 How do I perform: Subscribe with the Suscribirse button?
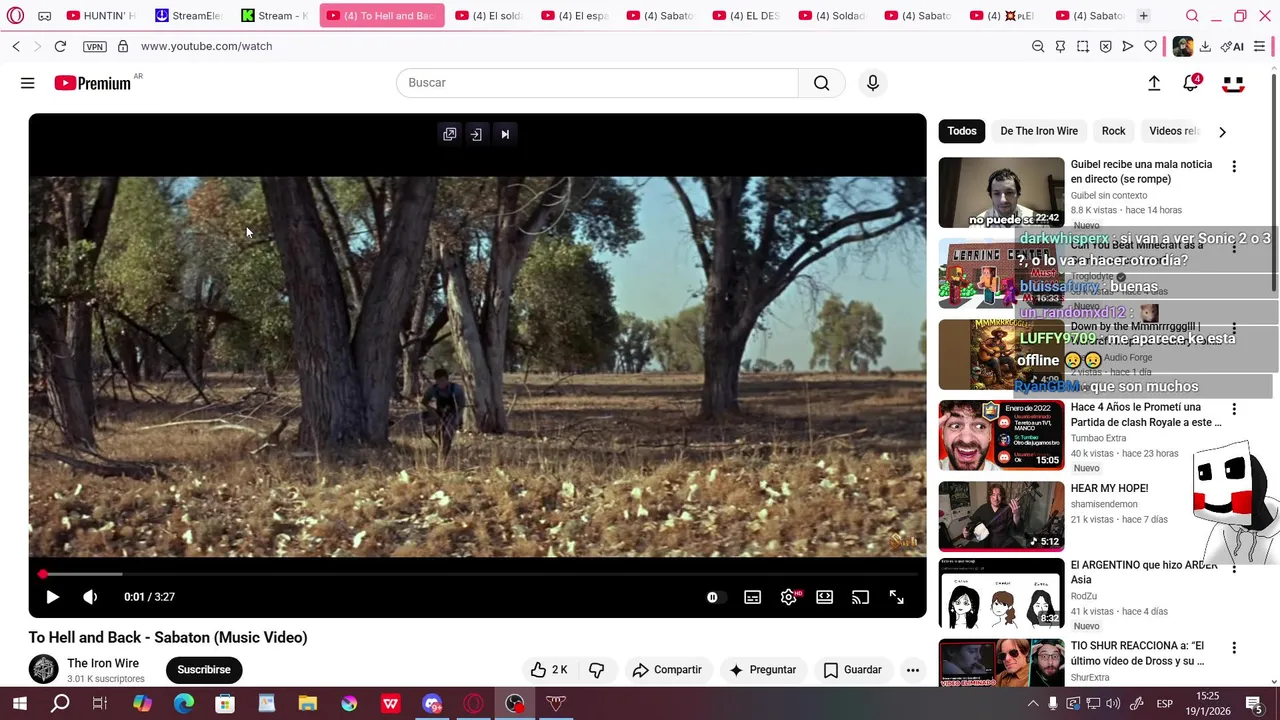204,670
